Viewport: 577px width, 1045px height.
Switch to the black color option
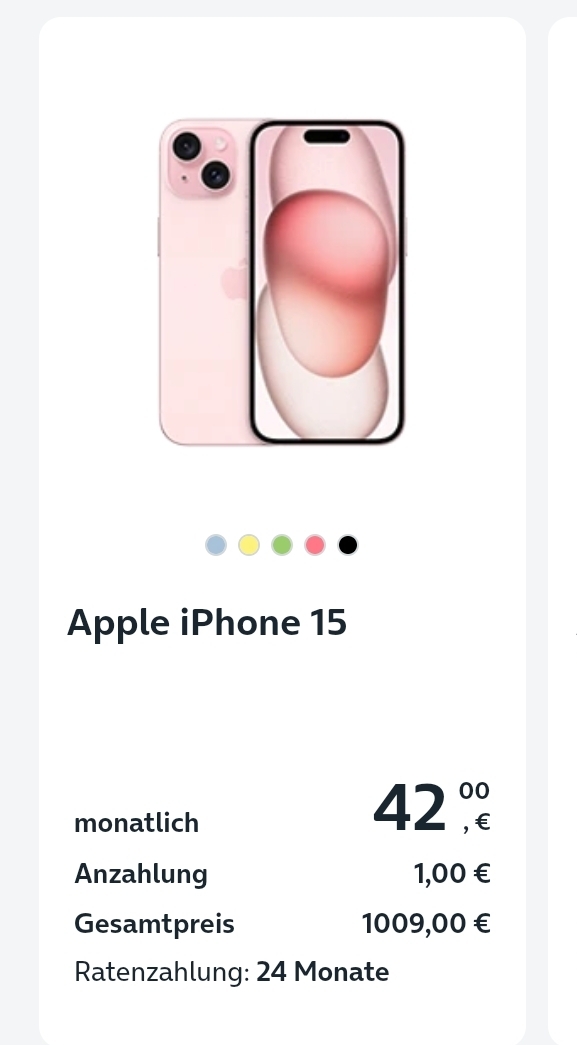(x=348, y=545)
